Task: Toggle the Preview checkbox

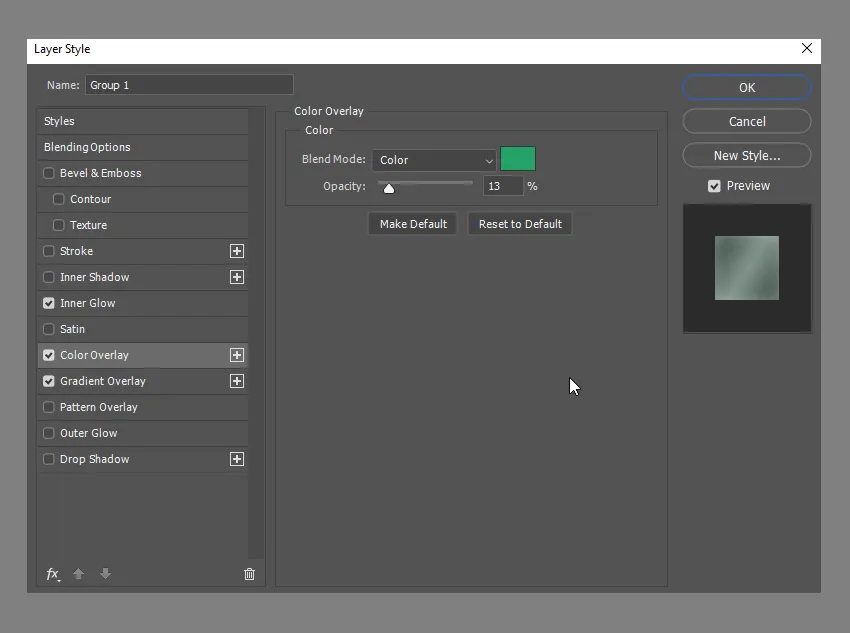Action: tap(714, 186)
